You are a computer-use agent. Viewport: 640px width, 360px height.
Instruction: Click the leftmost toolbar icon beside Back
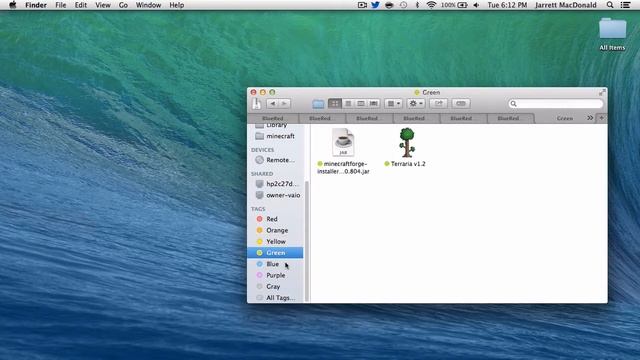(x=257, y=104)
